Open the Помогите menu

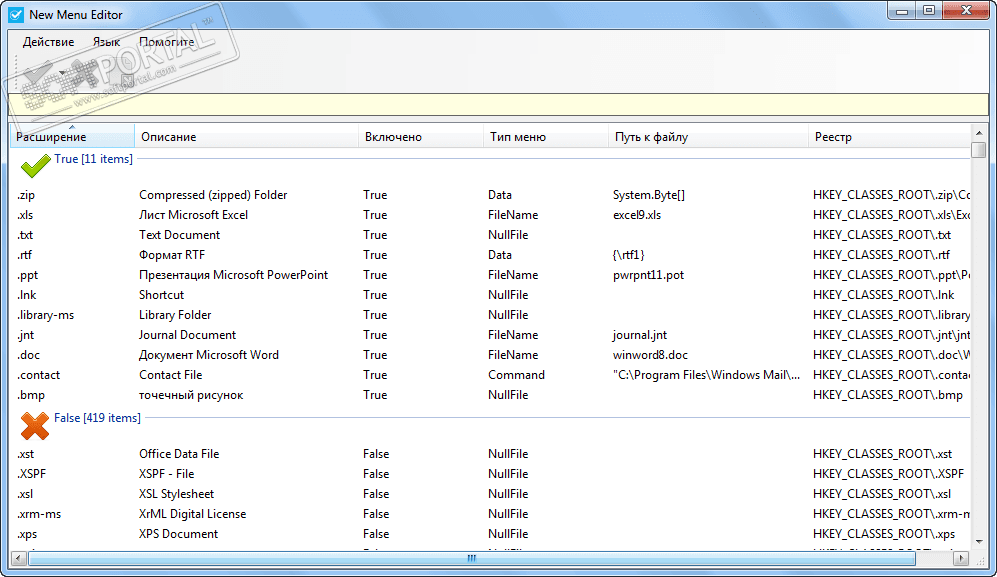pos(167,42)
